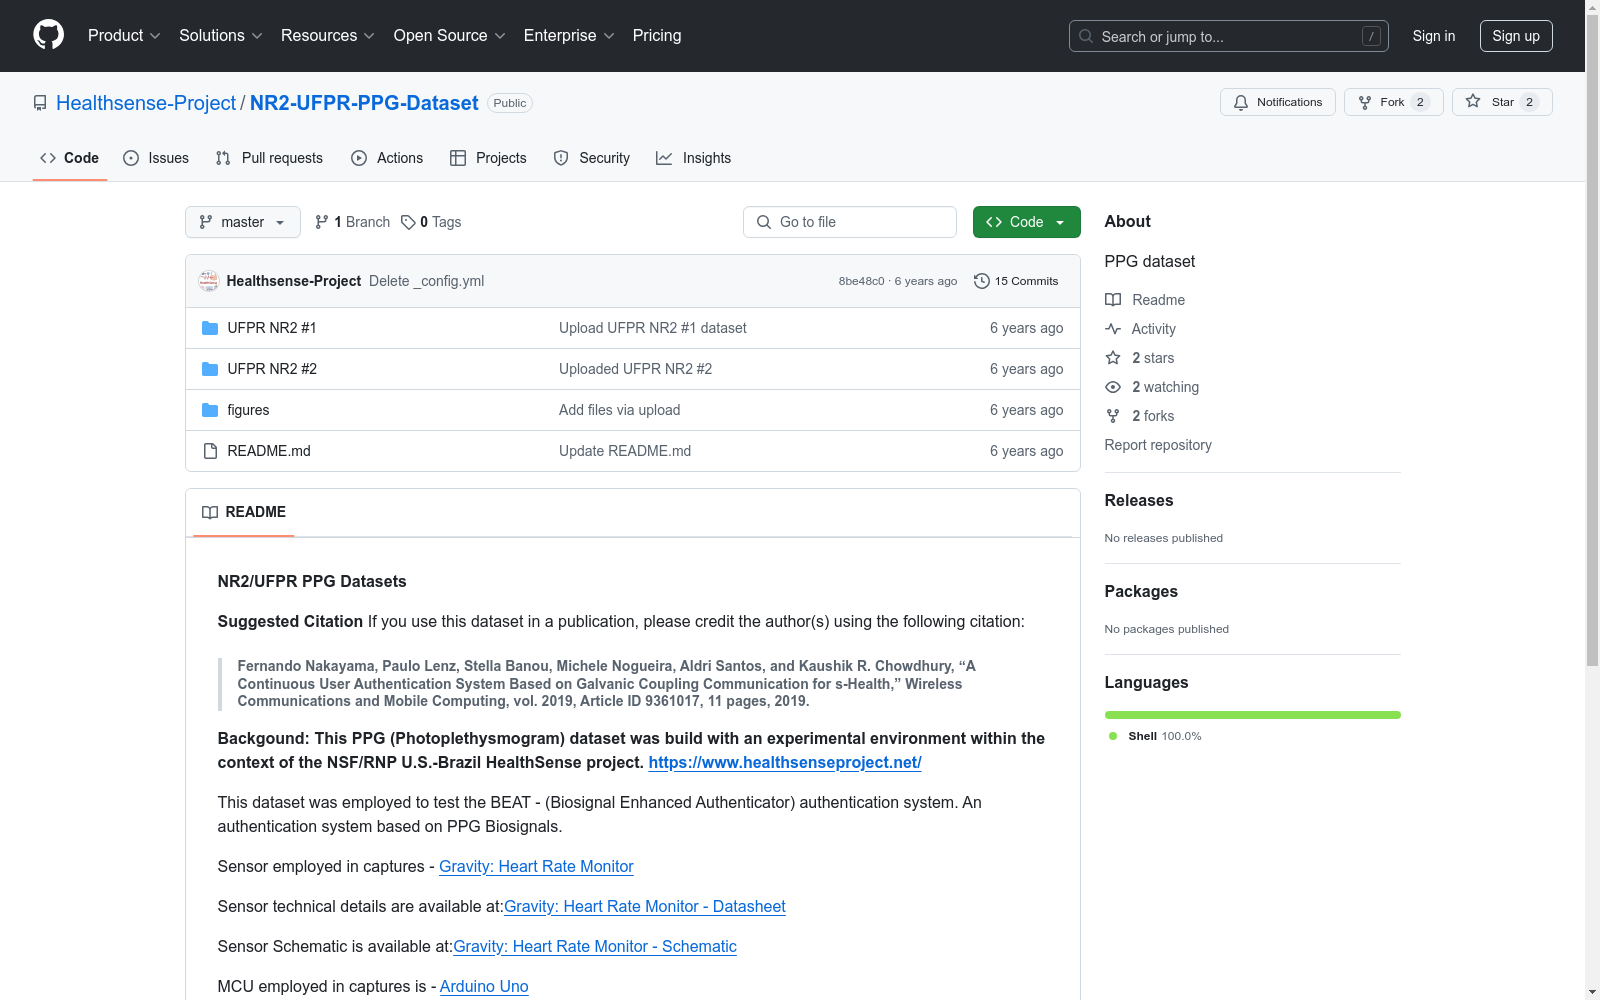This screenshot has width=1600, height=1000.
Task: Open Readme link in About sidebar
Action: coord(1145,300)
